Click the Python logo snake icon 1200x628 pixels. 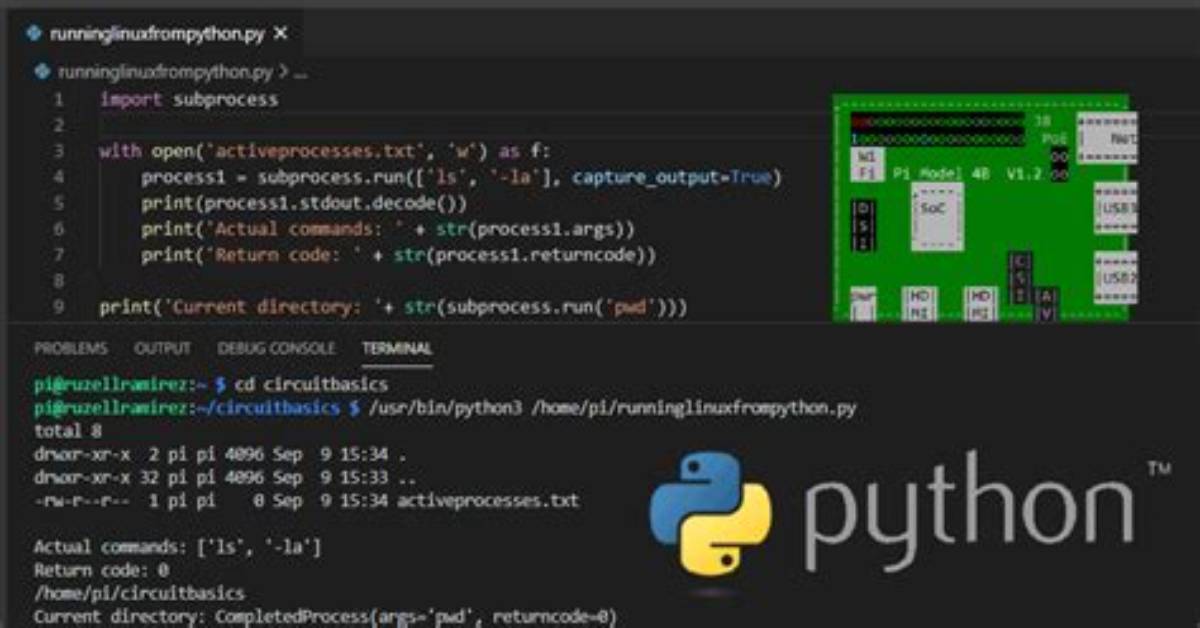[x=711, y=513]
